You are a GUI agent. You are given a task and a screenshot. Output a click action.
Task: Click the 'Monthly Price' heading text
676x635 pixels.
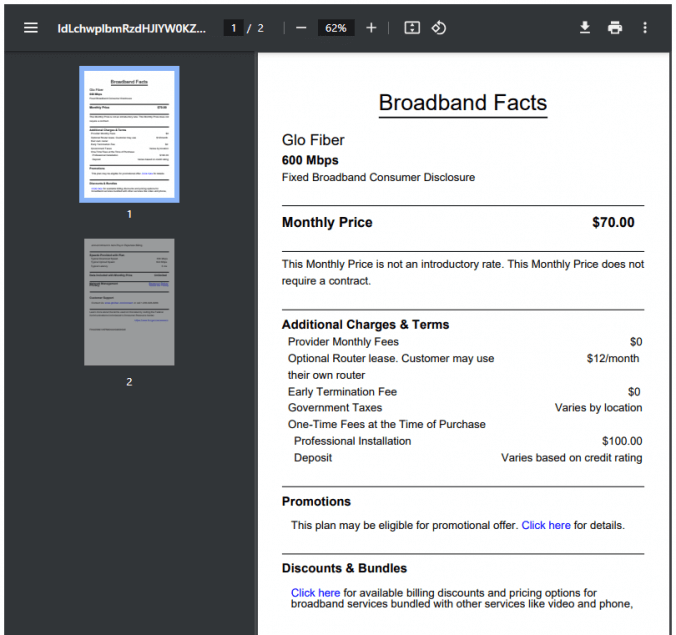[x=327, y=223]
